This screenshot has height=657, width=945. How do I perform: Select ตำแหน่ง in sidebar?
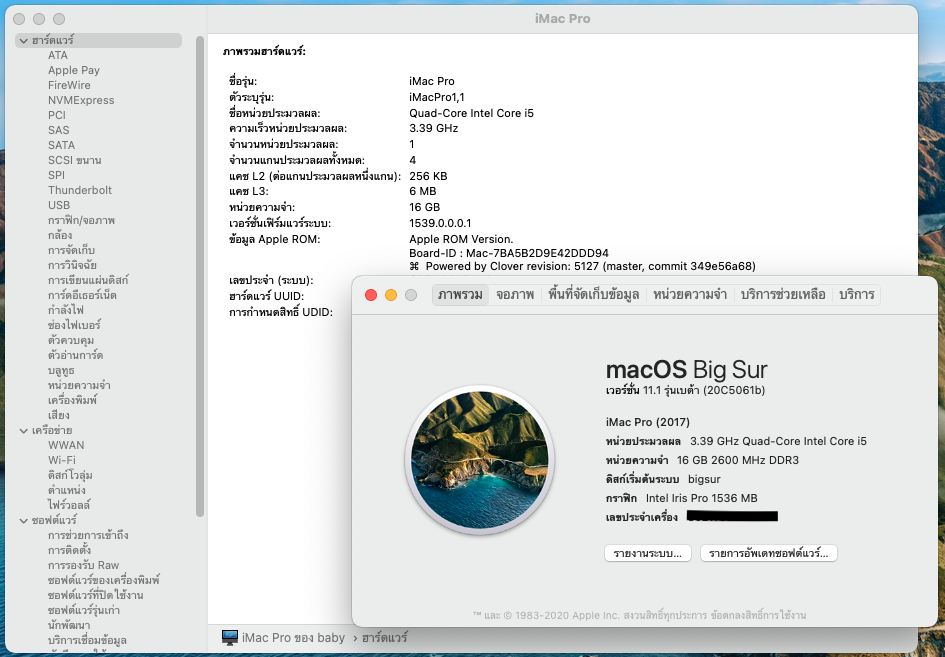(67, 490)
